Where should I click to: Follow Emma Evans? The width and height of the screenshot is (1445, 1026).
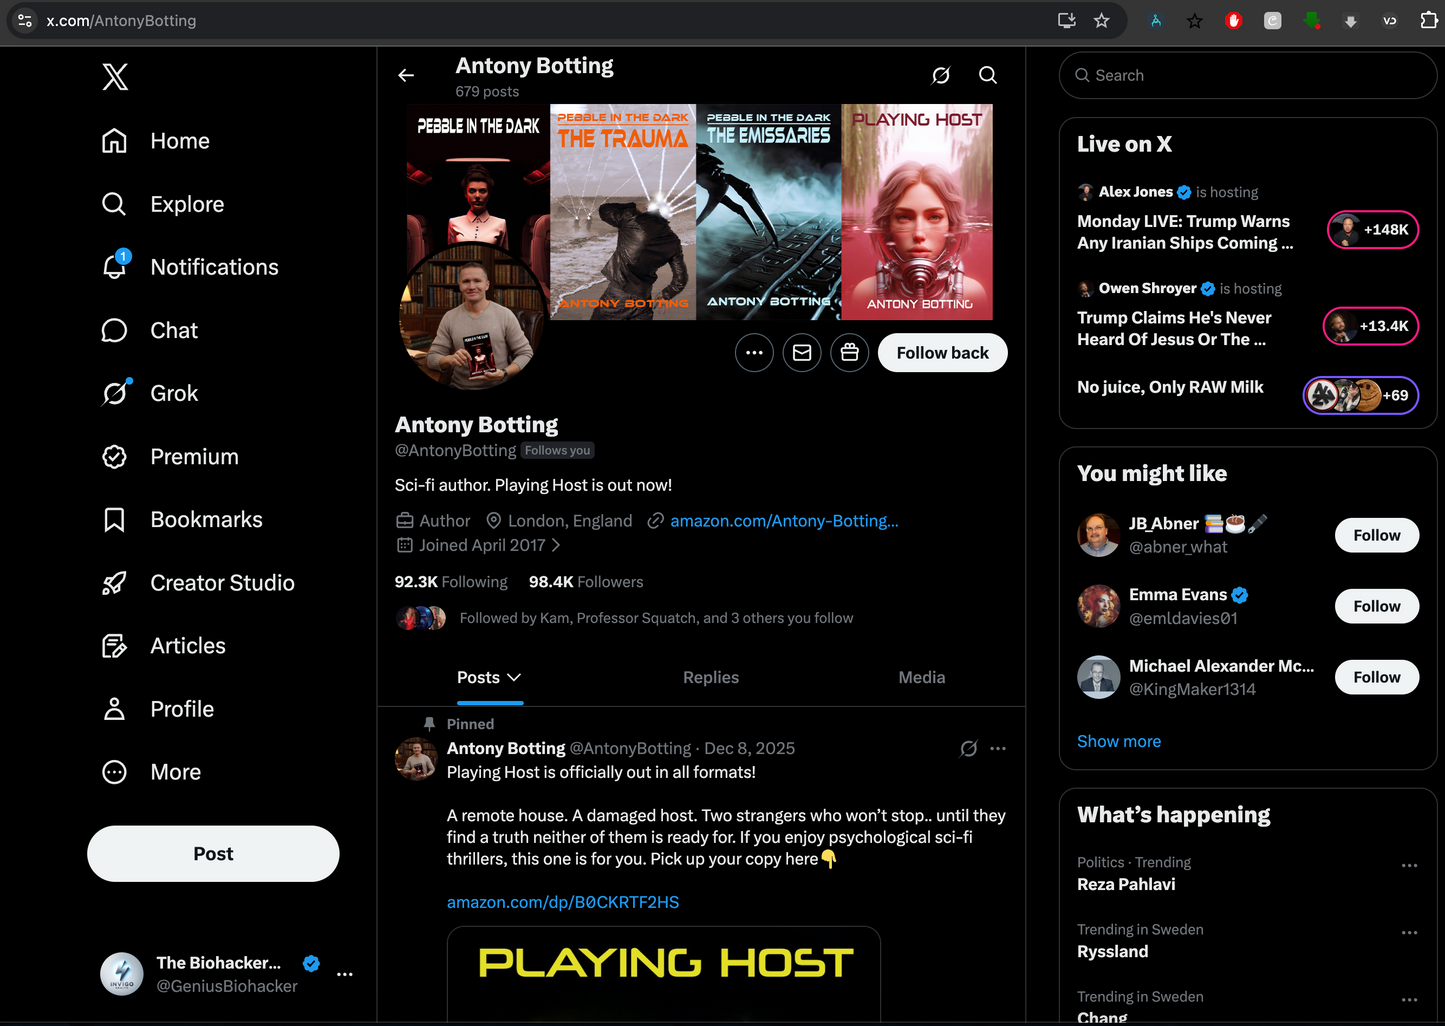(x=1377, y=606)
